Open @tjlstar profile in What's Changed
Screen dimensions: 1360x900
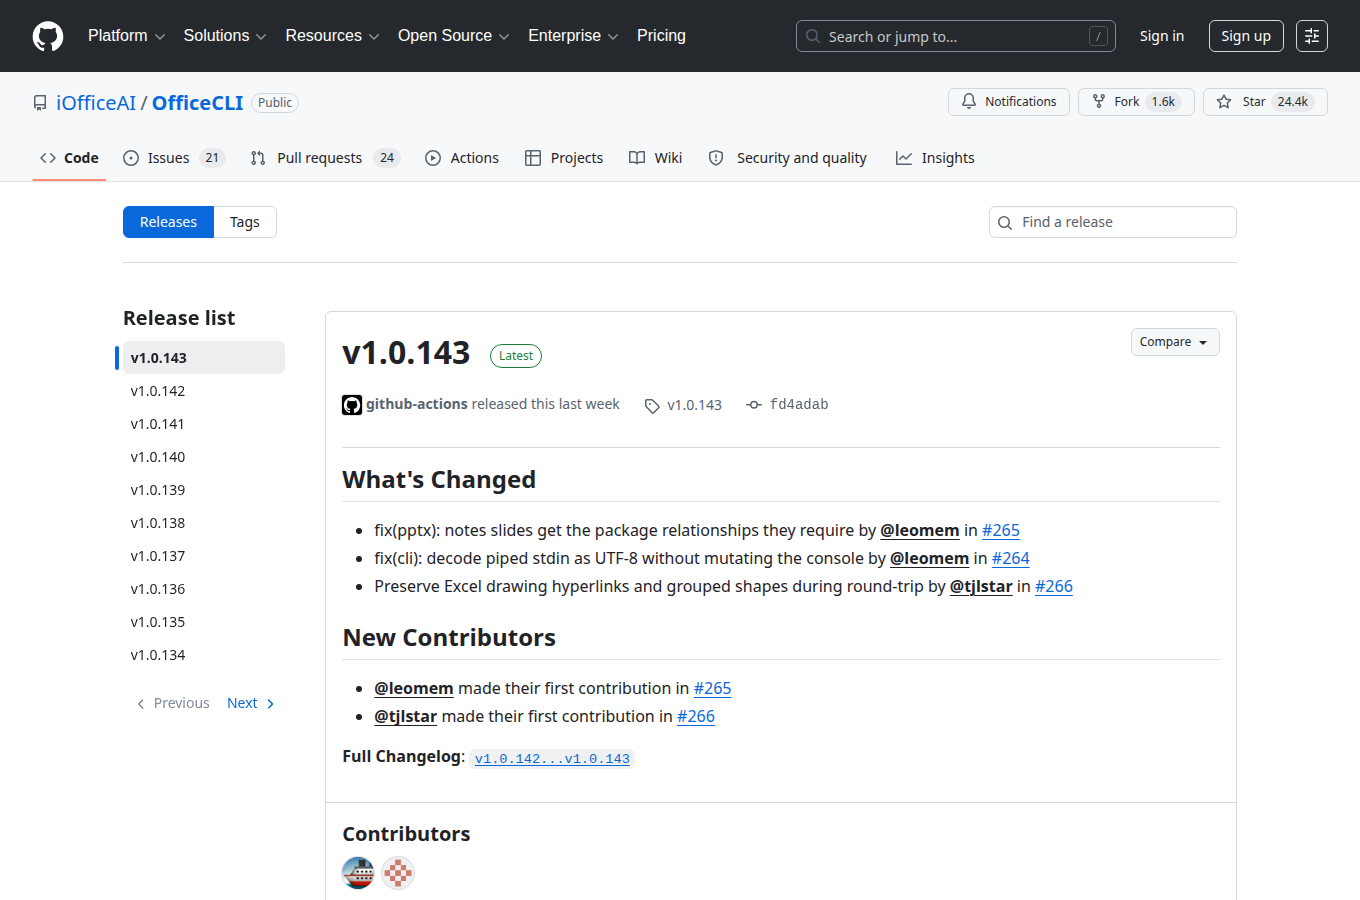[981, 586]
